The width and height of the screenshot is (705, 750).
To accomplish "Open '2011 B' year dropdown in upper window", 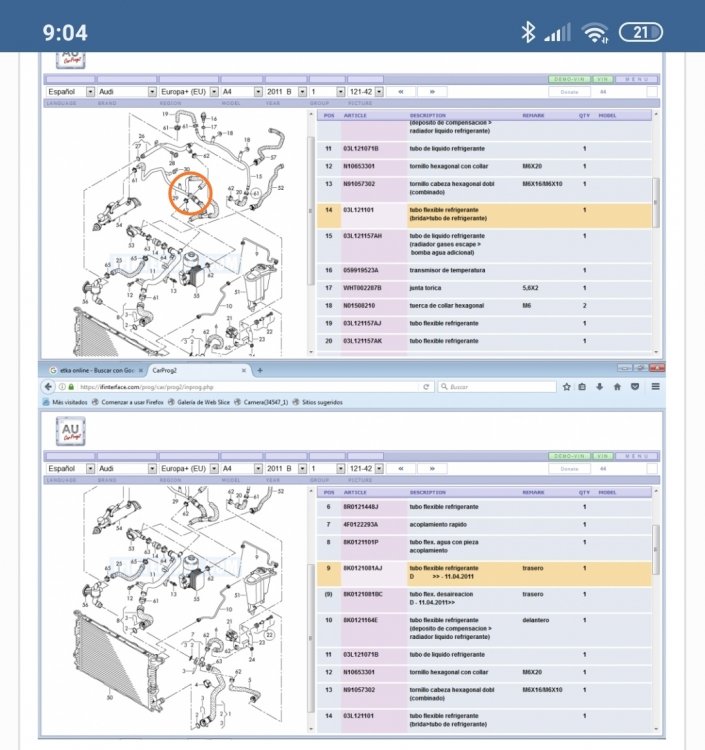I will pos(286,91).
